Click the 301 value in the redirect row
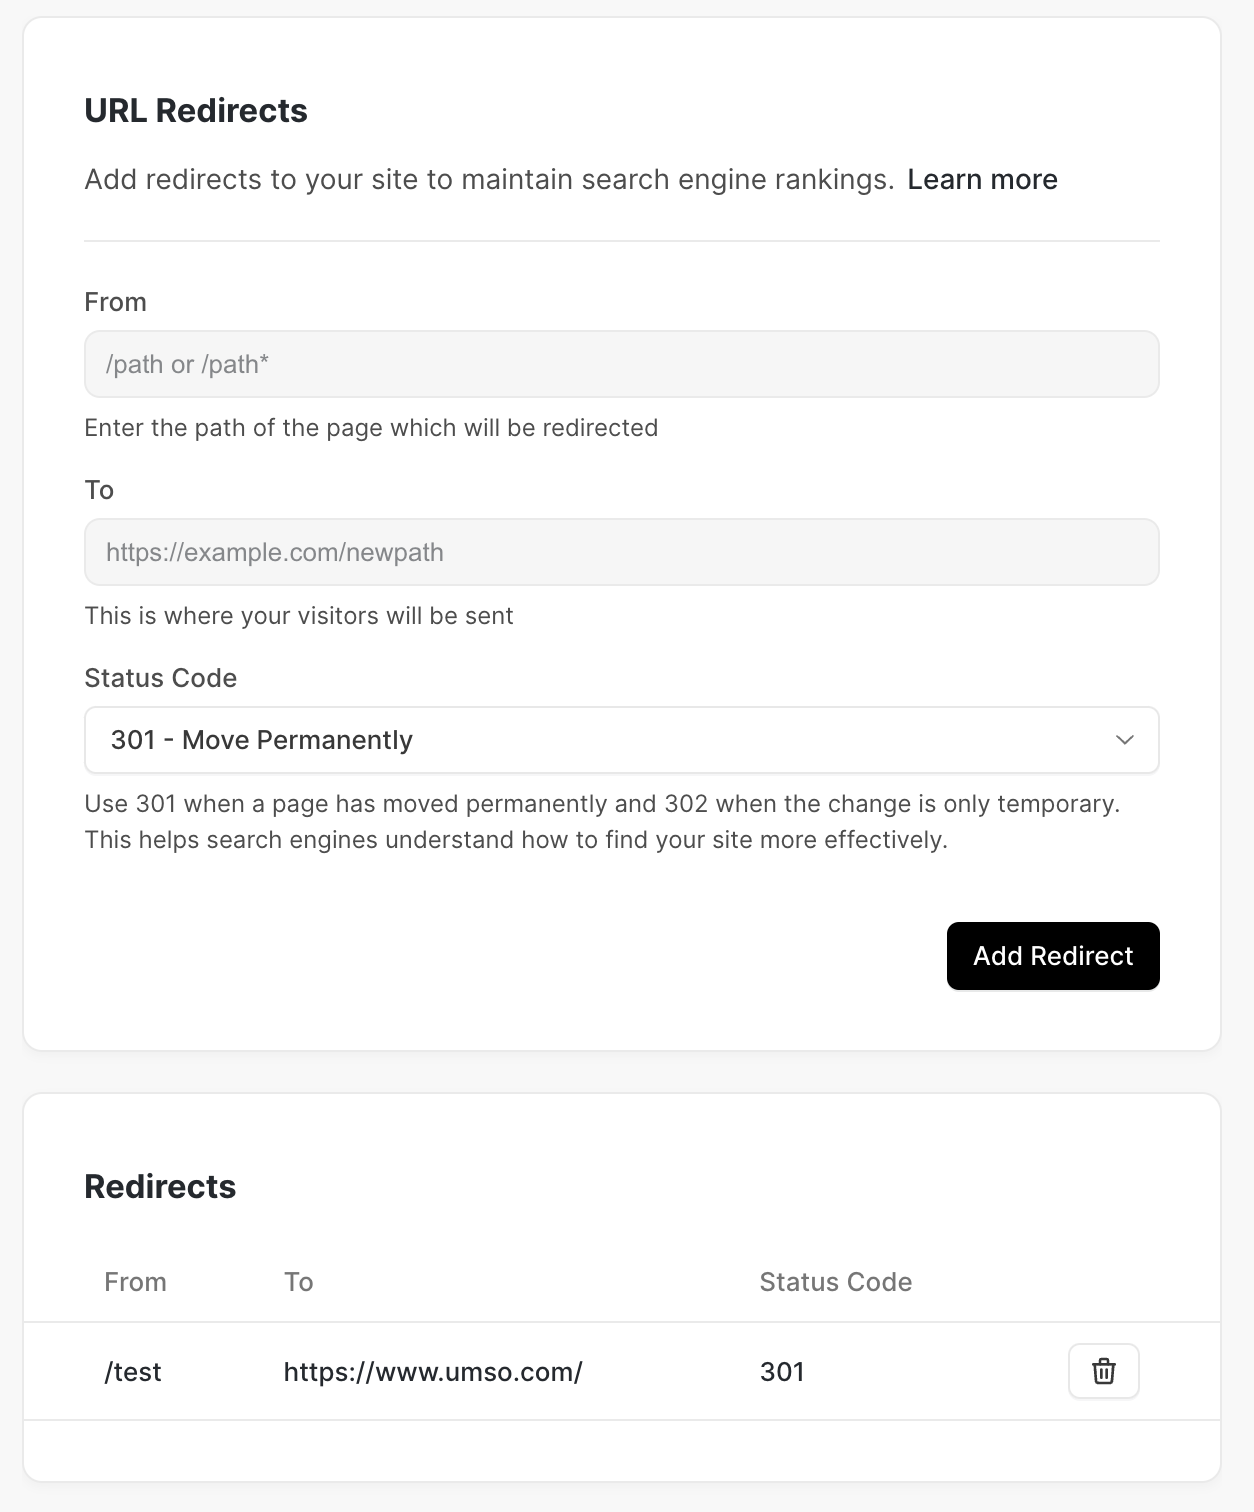 point(782,1372)
